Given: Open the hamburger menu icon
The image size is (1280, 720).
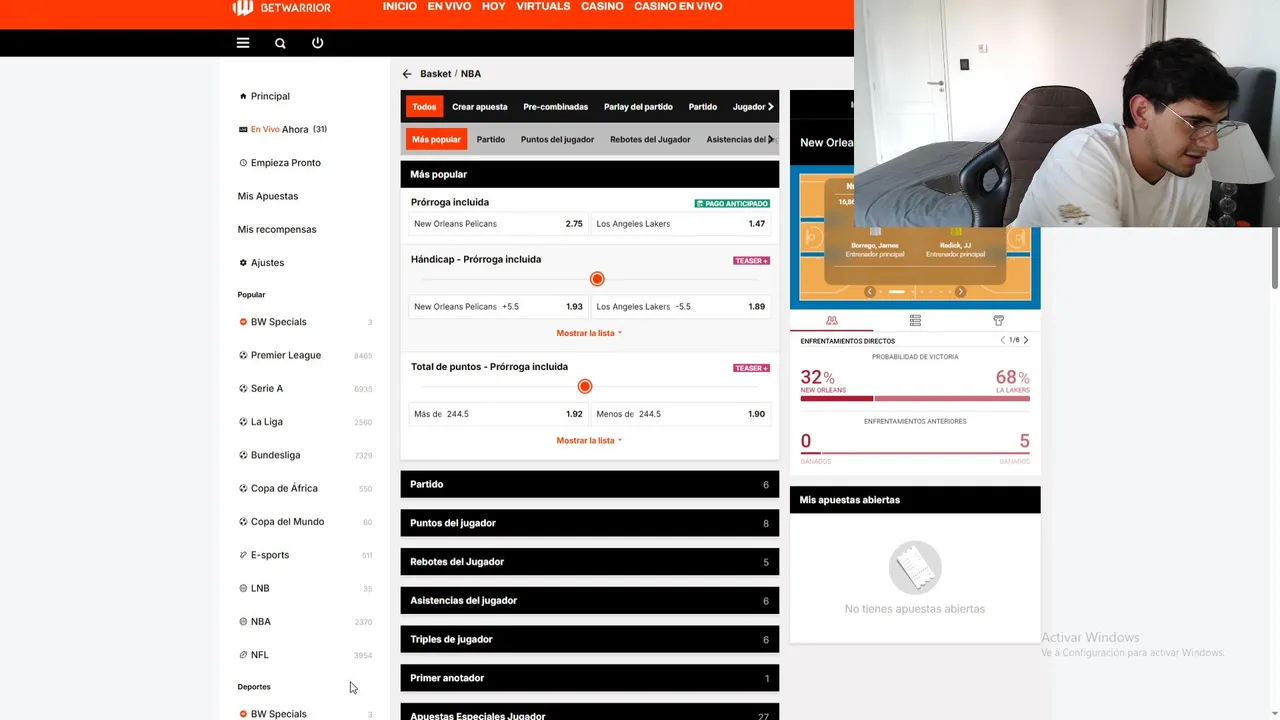Looking at the screenshot, I should pos(243,43).
